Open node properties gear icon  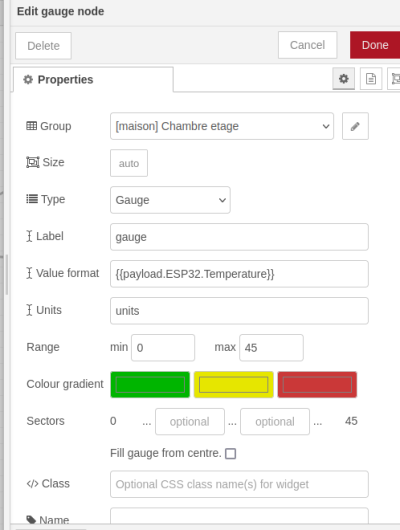pyautogui.click(x=344, y=79)
